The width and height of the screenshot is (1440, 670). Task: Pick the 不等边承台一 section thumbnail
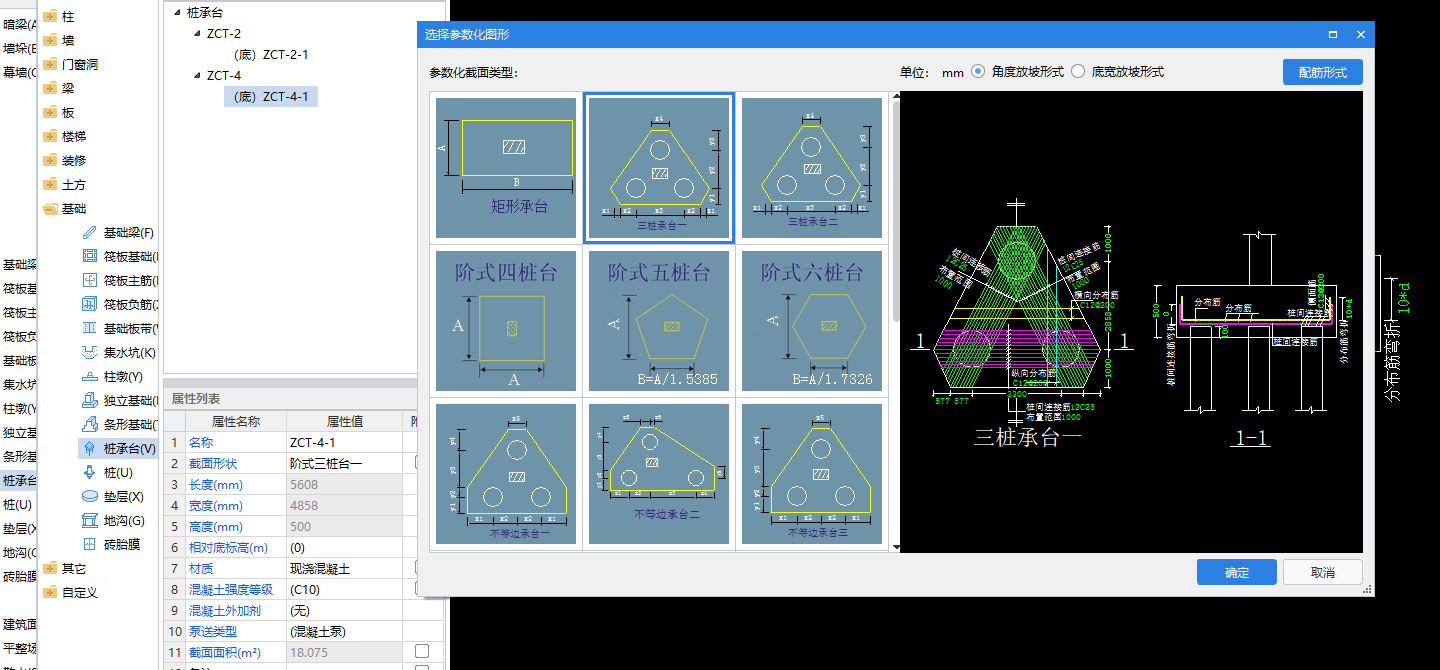click(x=506, y=474)
